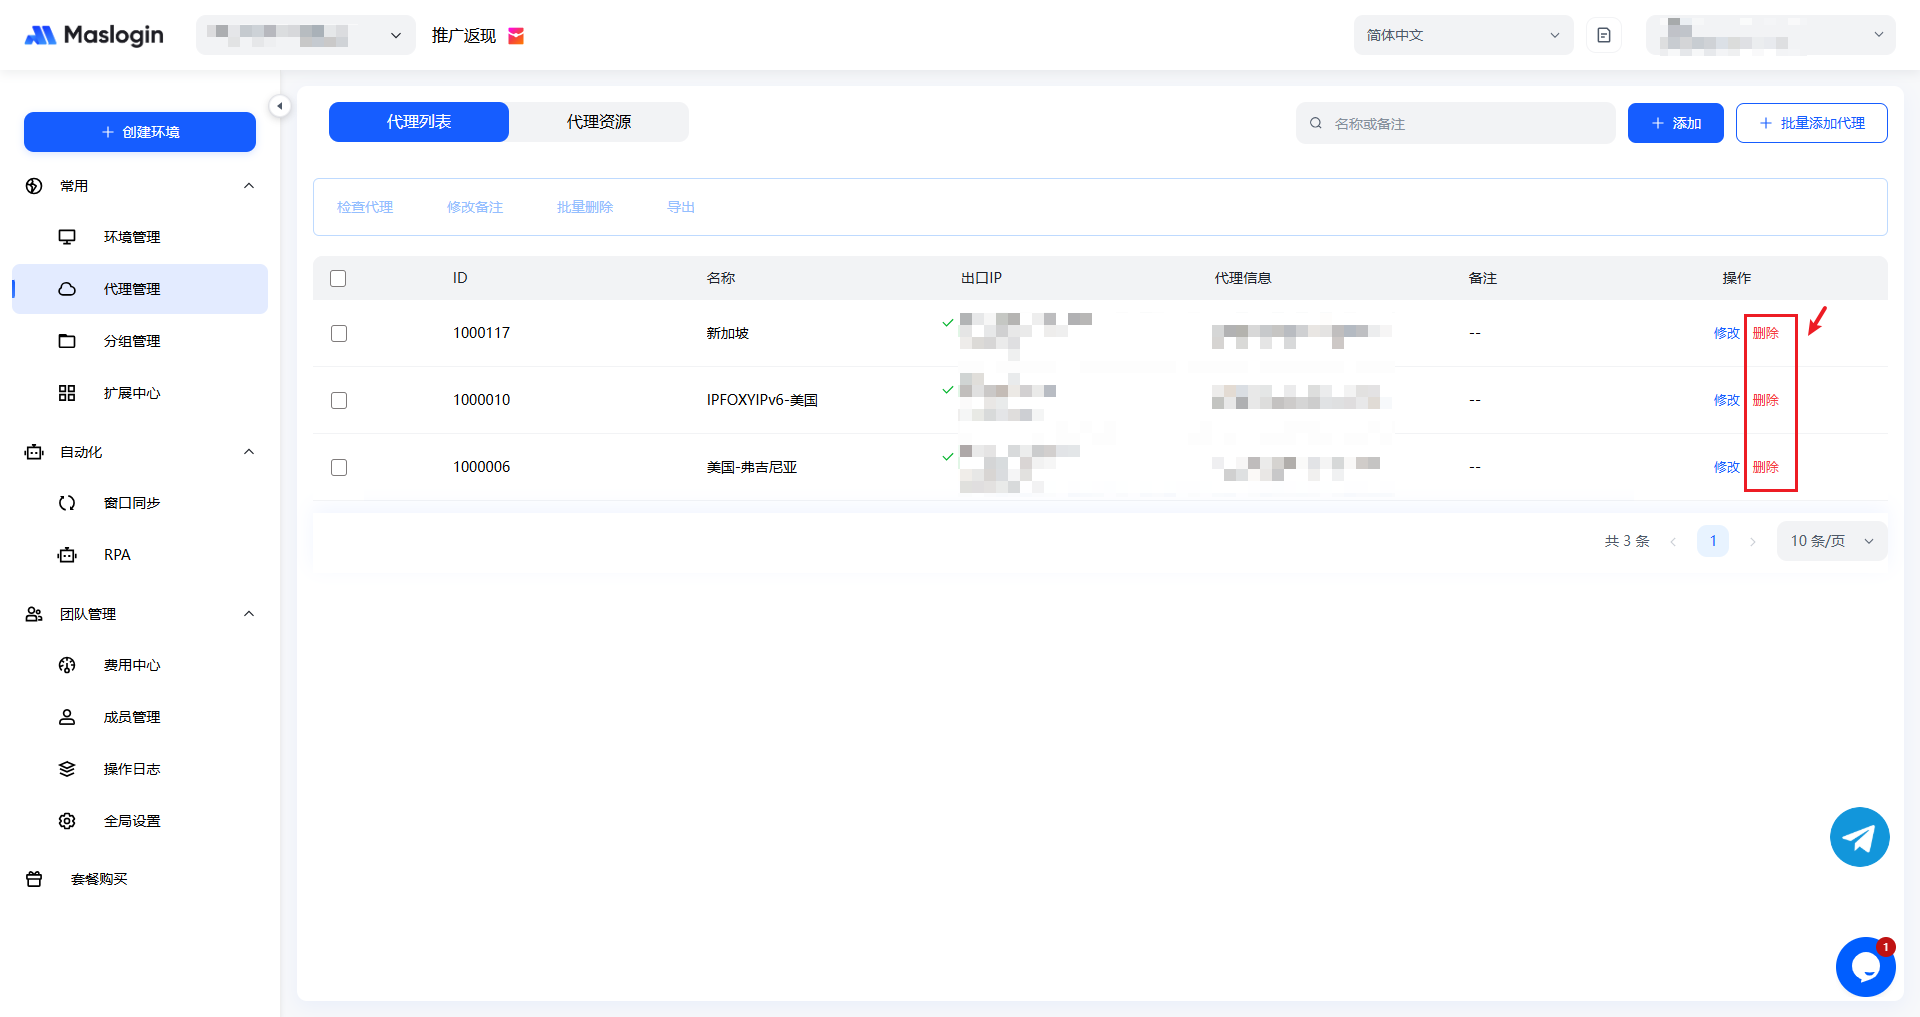
Task: Select the checkbox for IPFOXYIPv6-美国 row
Action: [339, 400]
